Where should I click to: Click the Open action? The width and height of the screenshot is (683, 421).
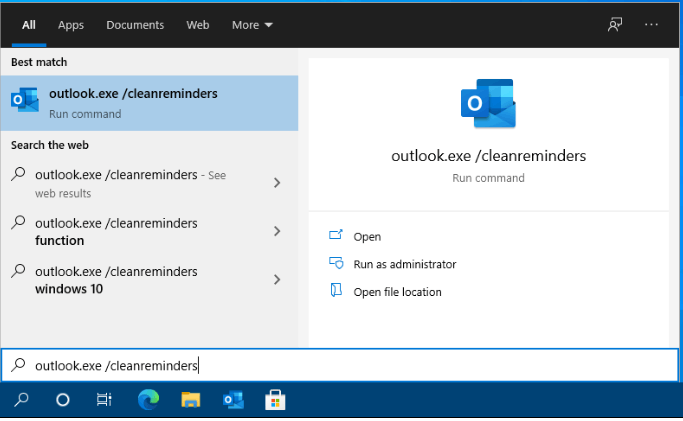coord(367,236)
